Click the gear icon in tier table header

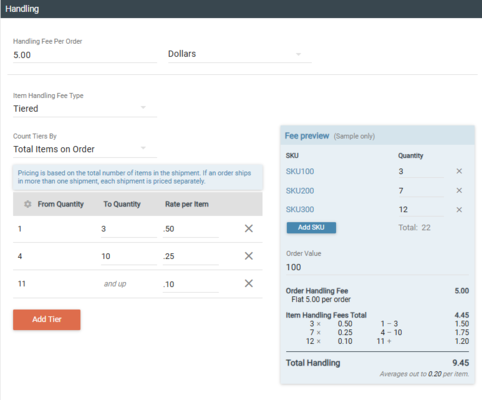(28, 204)
